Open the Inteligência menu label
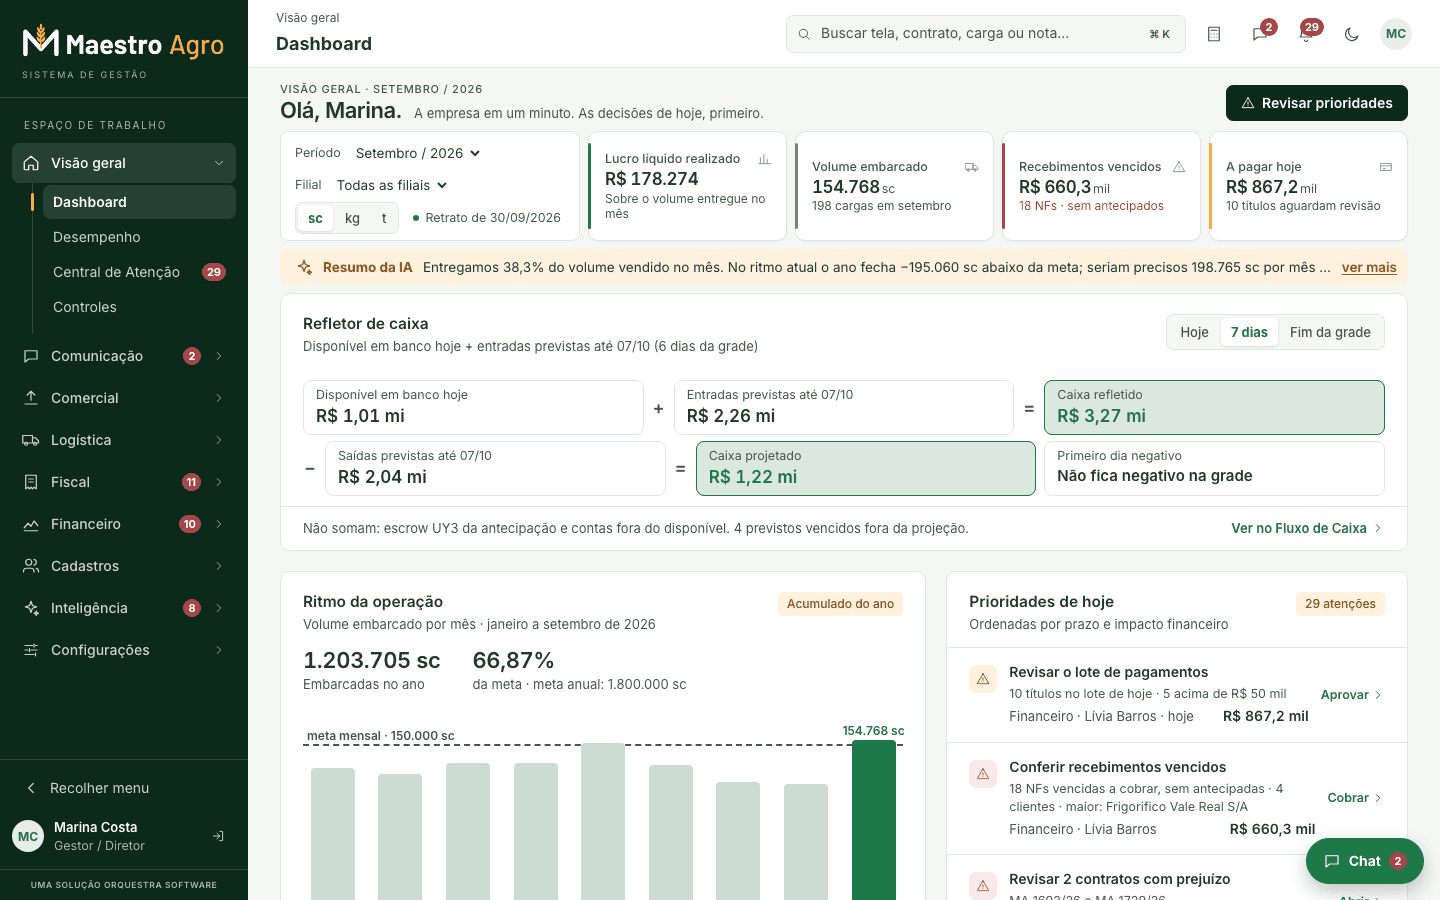Image resolution: width=1440 pixels, height=900 pixels. click(x=89, y=608)
